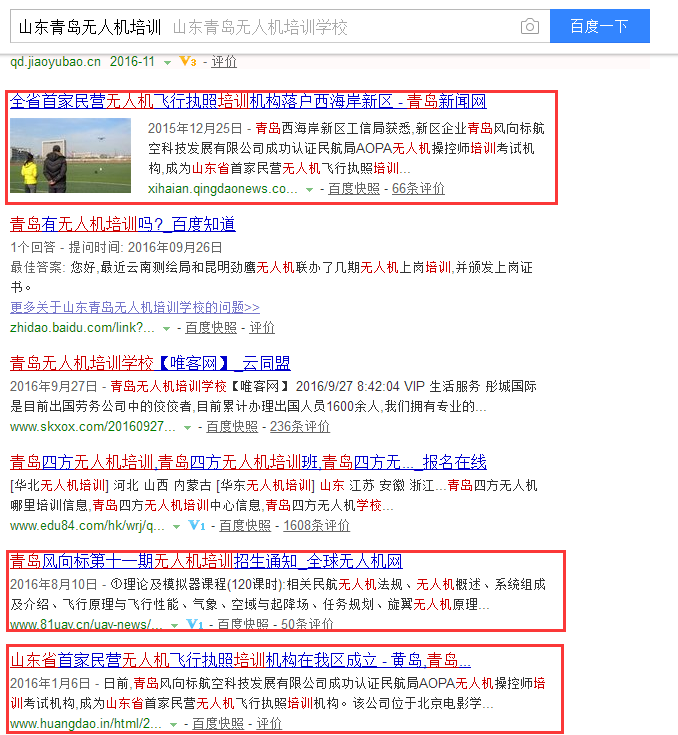
Task: Expand dropdown arrow next to qd.jiaoyubao.cn 2016-11
Action: [x=167, y=62]
